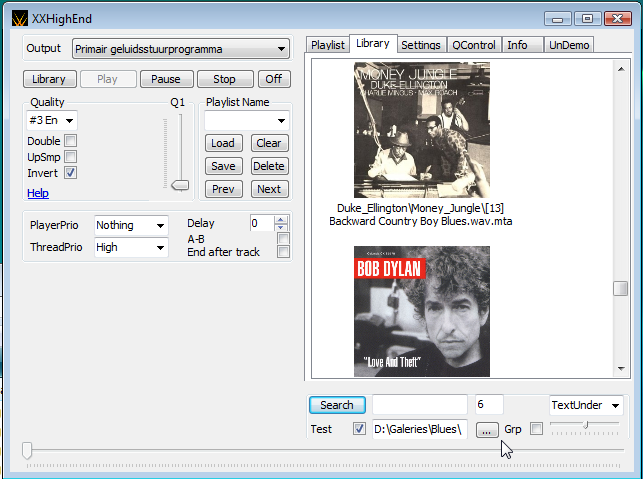Click the Play button
The width and height of the screenshot is (643, 479).
click(108, 79)
